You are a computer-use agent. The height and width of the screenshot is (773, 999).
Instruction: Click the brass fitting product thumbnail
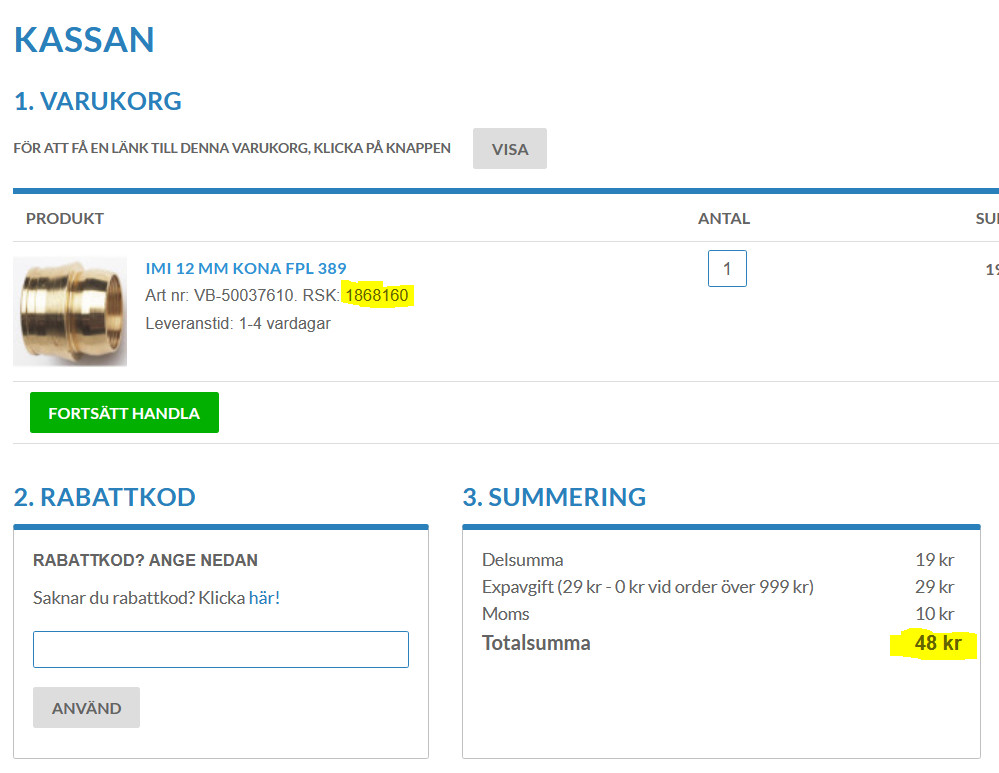click(70, 311)
